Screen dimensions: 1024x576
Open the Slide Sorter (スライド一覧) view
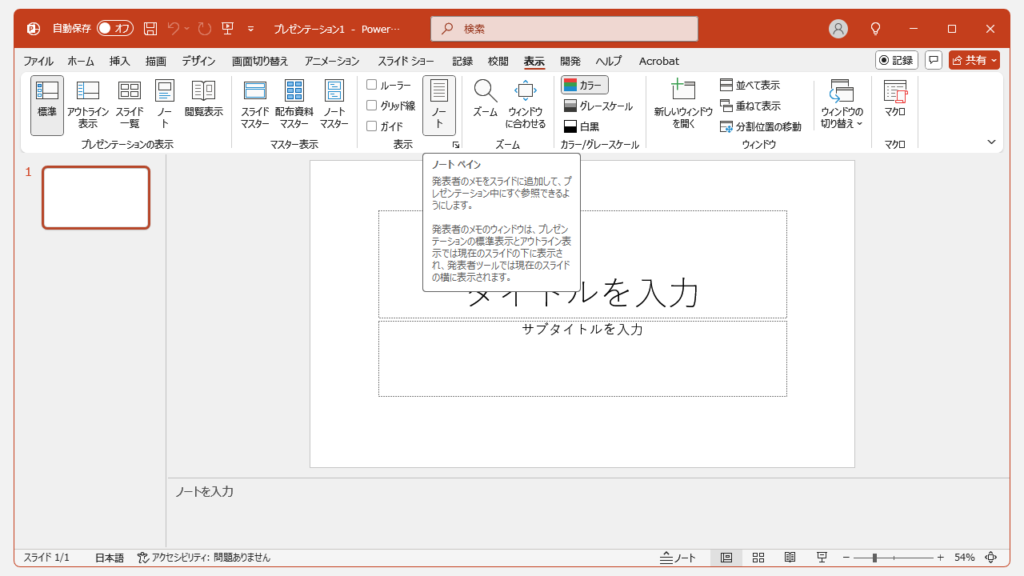[x=129, y=103]
